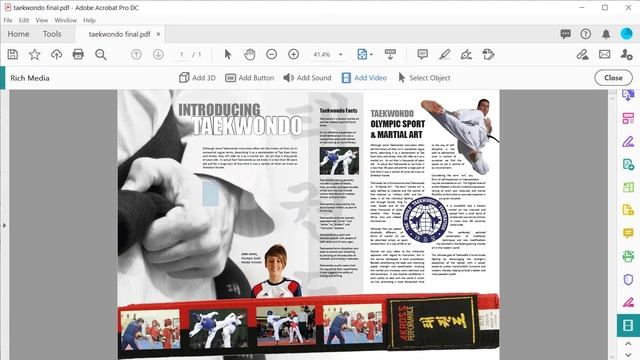
Task: Click the right tools pane down chevron
Action: point(628,355)
